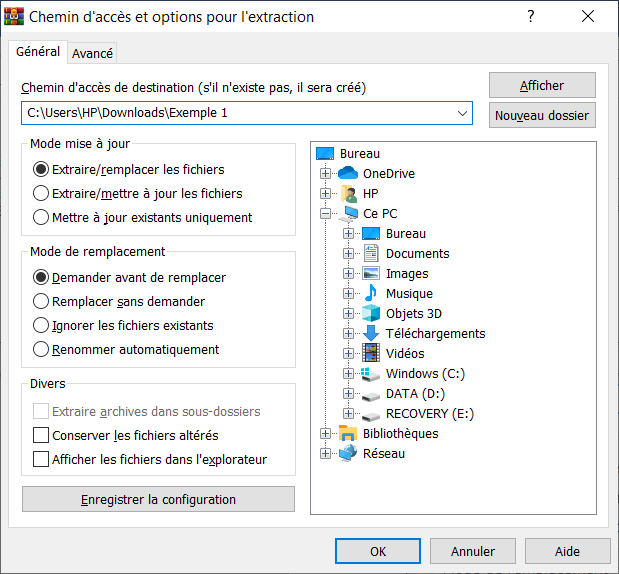Expand the HP tree node

click(325, 193)
